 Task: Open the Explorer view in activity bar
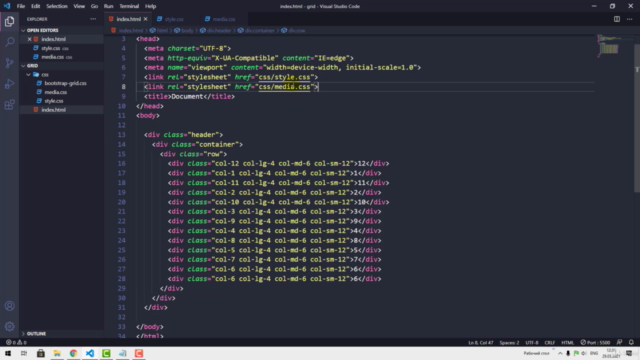[x=9, y=21]
